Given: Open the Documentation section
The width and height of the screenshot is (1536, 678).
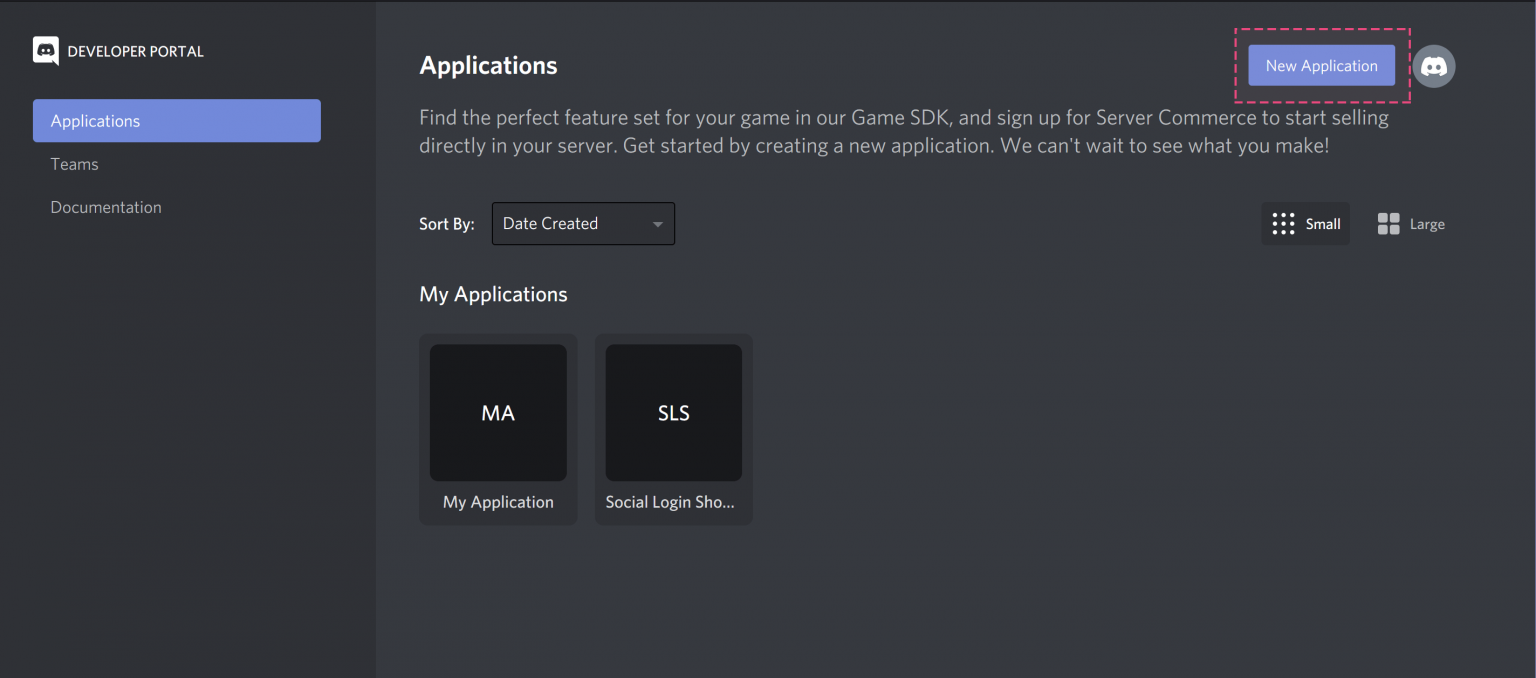Looking at the screenshot, I should pos(106,207).
